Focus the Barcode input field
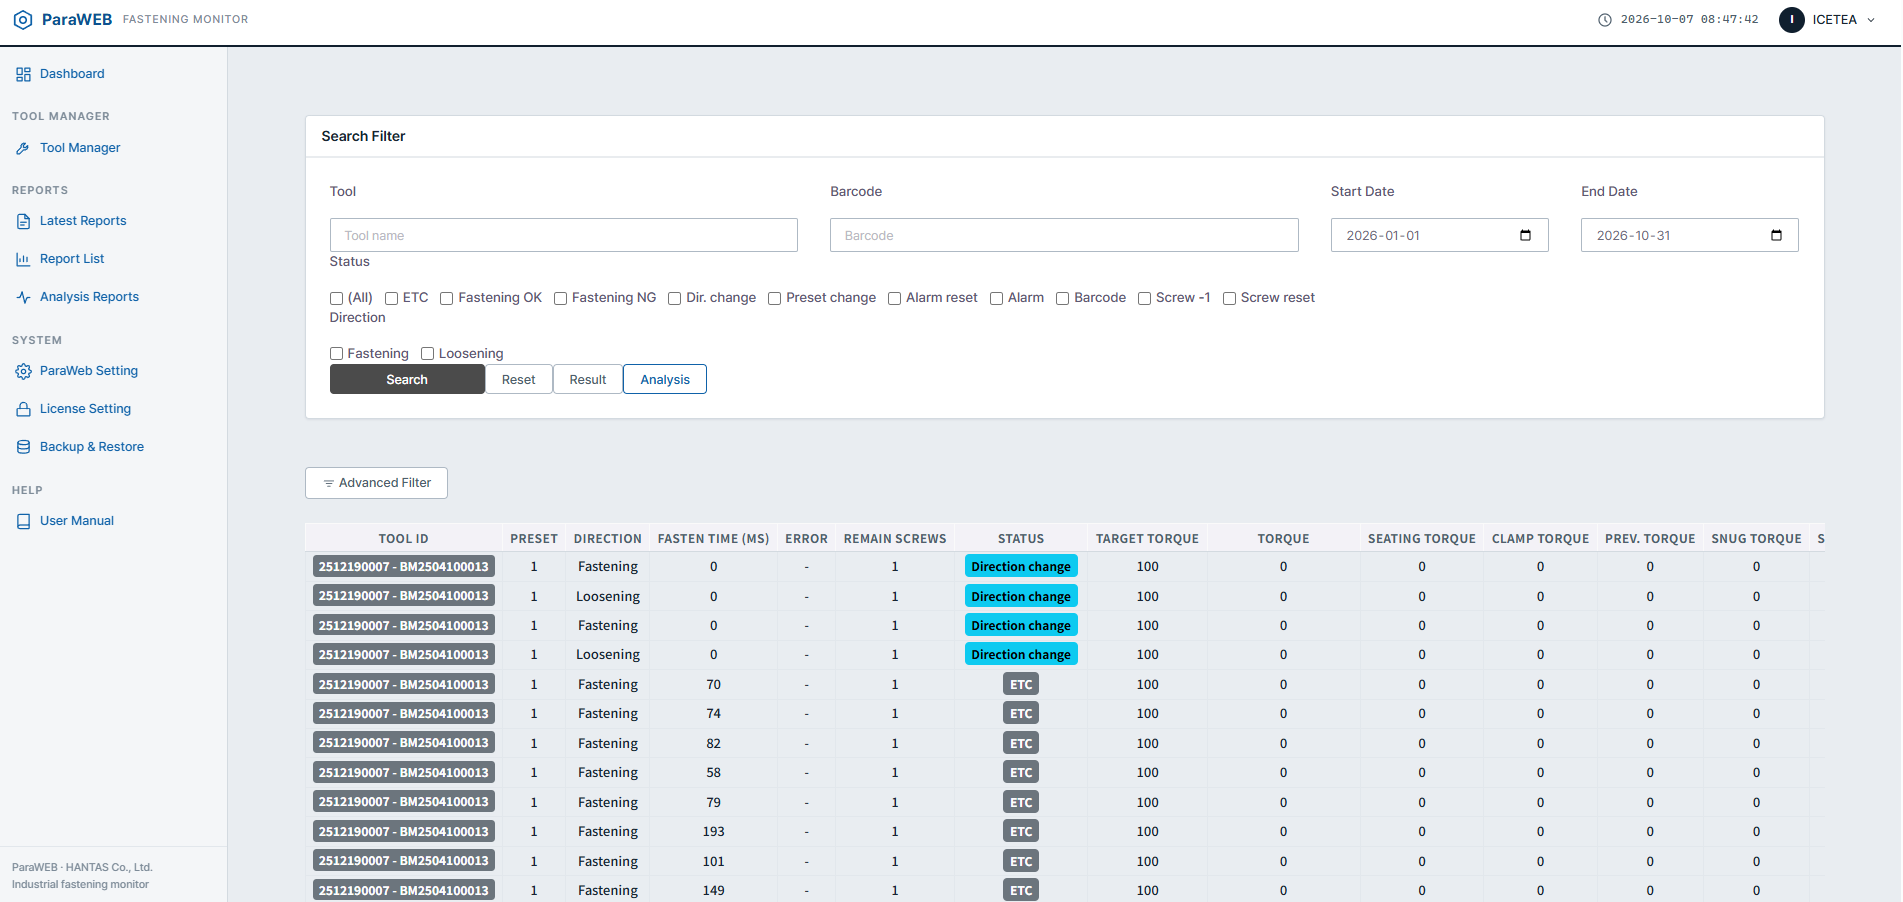 [1064, 235]
